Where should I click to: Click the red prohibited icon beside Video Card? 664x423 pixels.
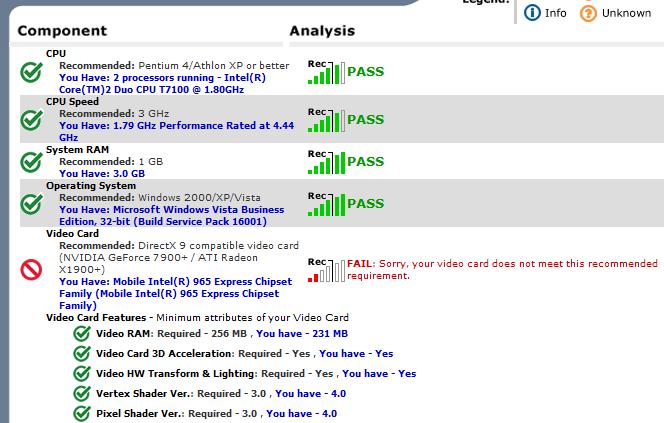click(x=31, y=270)
